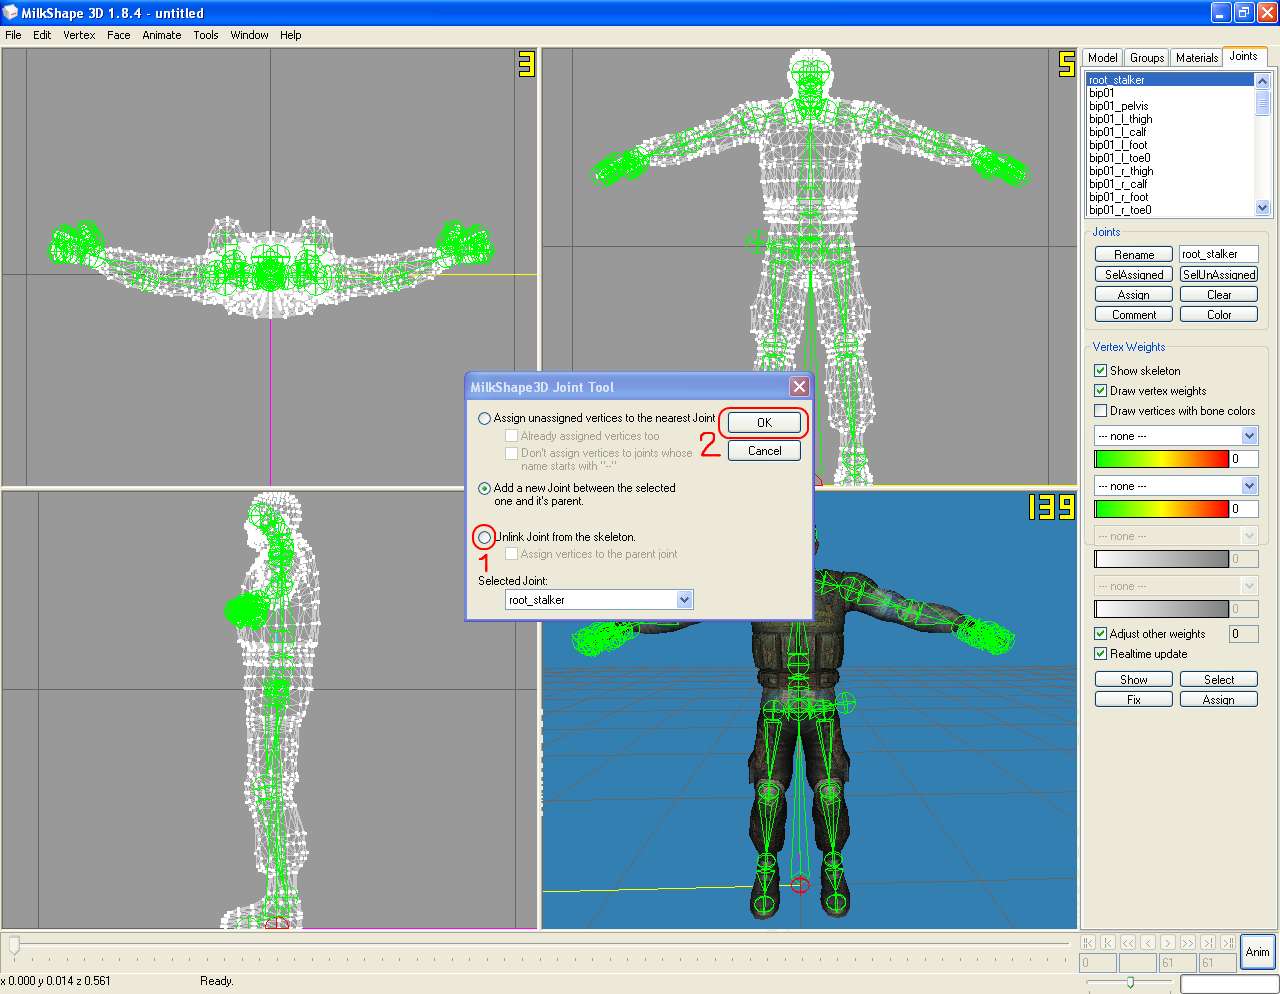Open the Tools menu
Image resolution: width=1280 pixels, height=994 pixels.
click(206, 35)
